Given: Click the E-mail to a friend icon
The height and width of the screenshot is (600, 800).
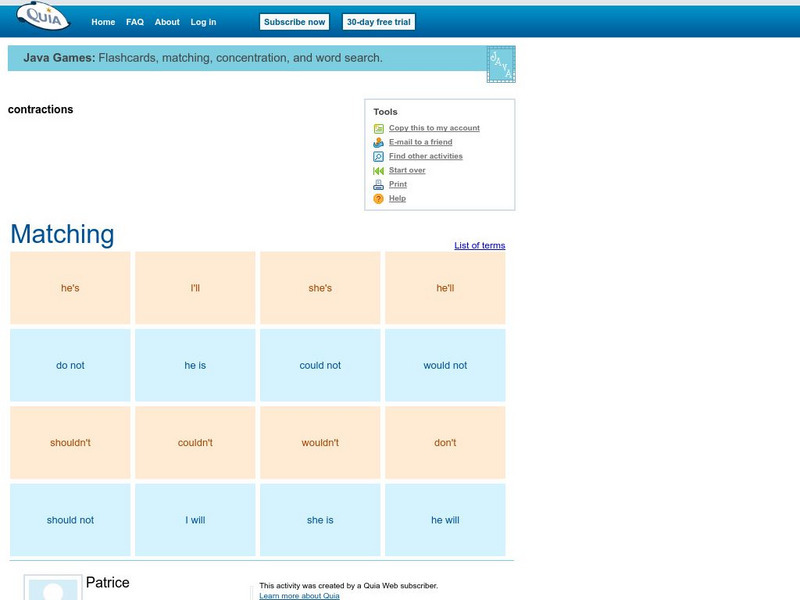Looking at the screenshot, I should pyautogui.click(x=378, y=142).
